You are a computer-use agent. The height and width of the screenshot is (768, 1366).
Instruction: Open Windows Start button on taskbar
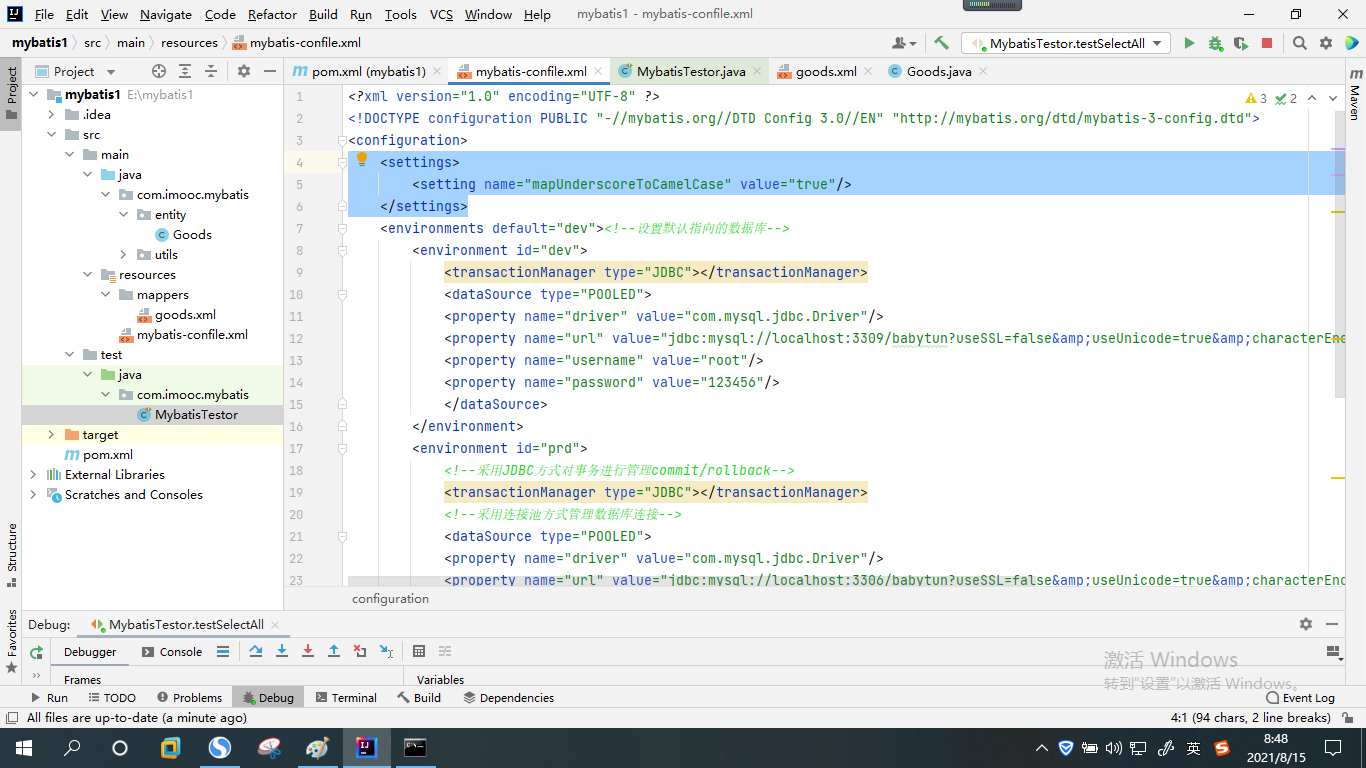click(23, 747)
